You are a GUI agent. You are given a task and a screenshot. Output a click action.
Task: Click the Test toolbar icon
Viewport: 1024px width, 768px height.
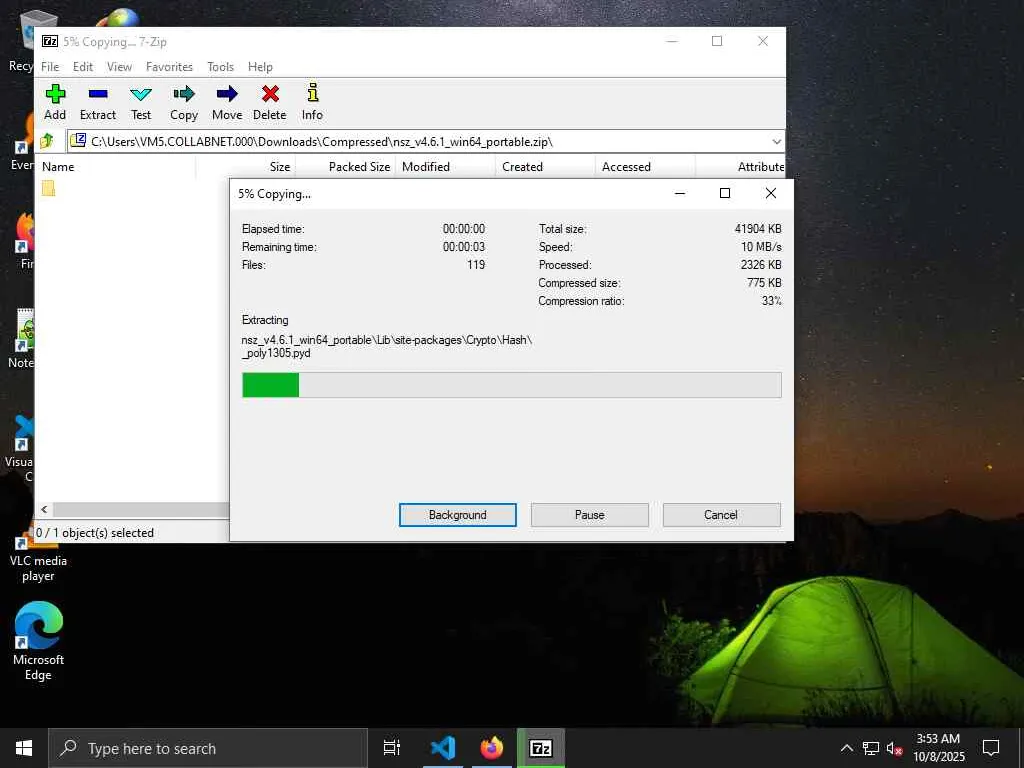tap(141, 102)
